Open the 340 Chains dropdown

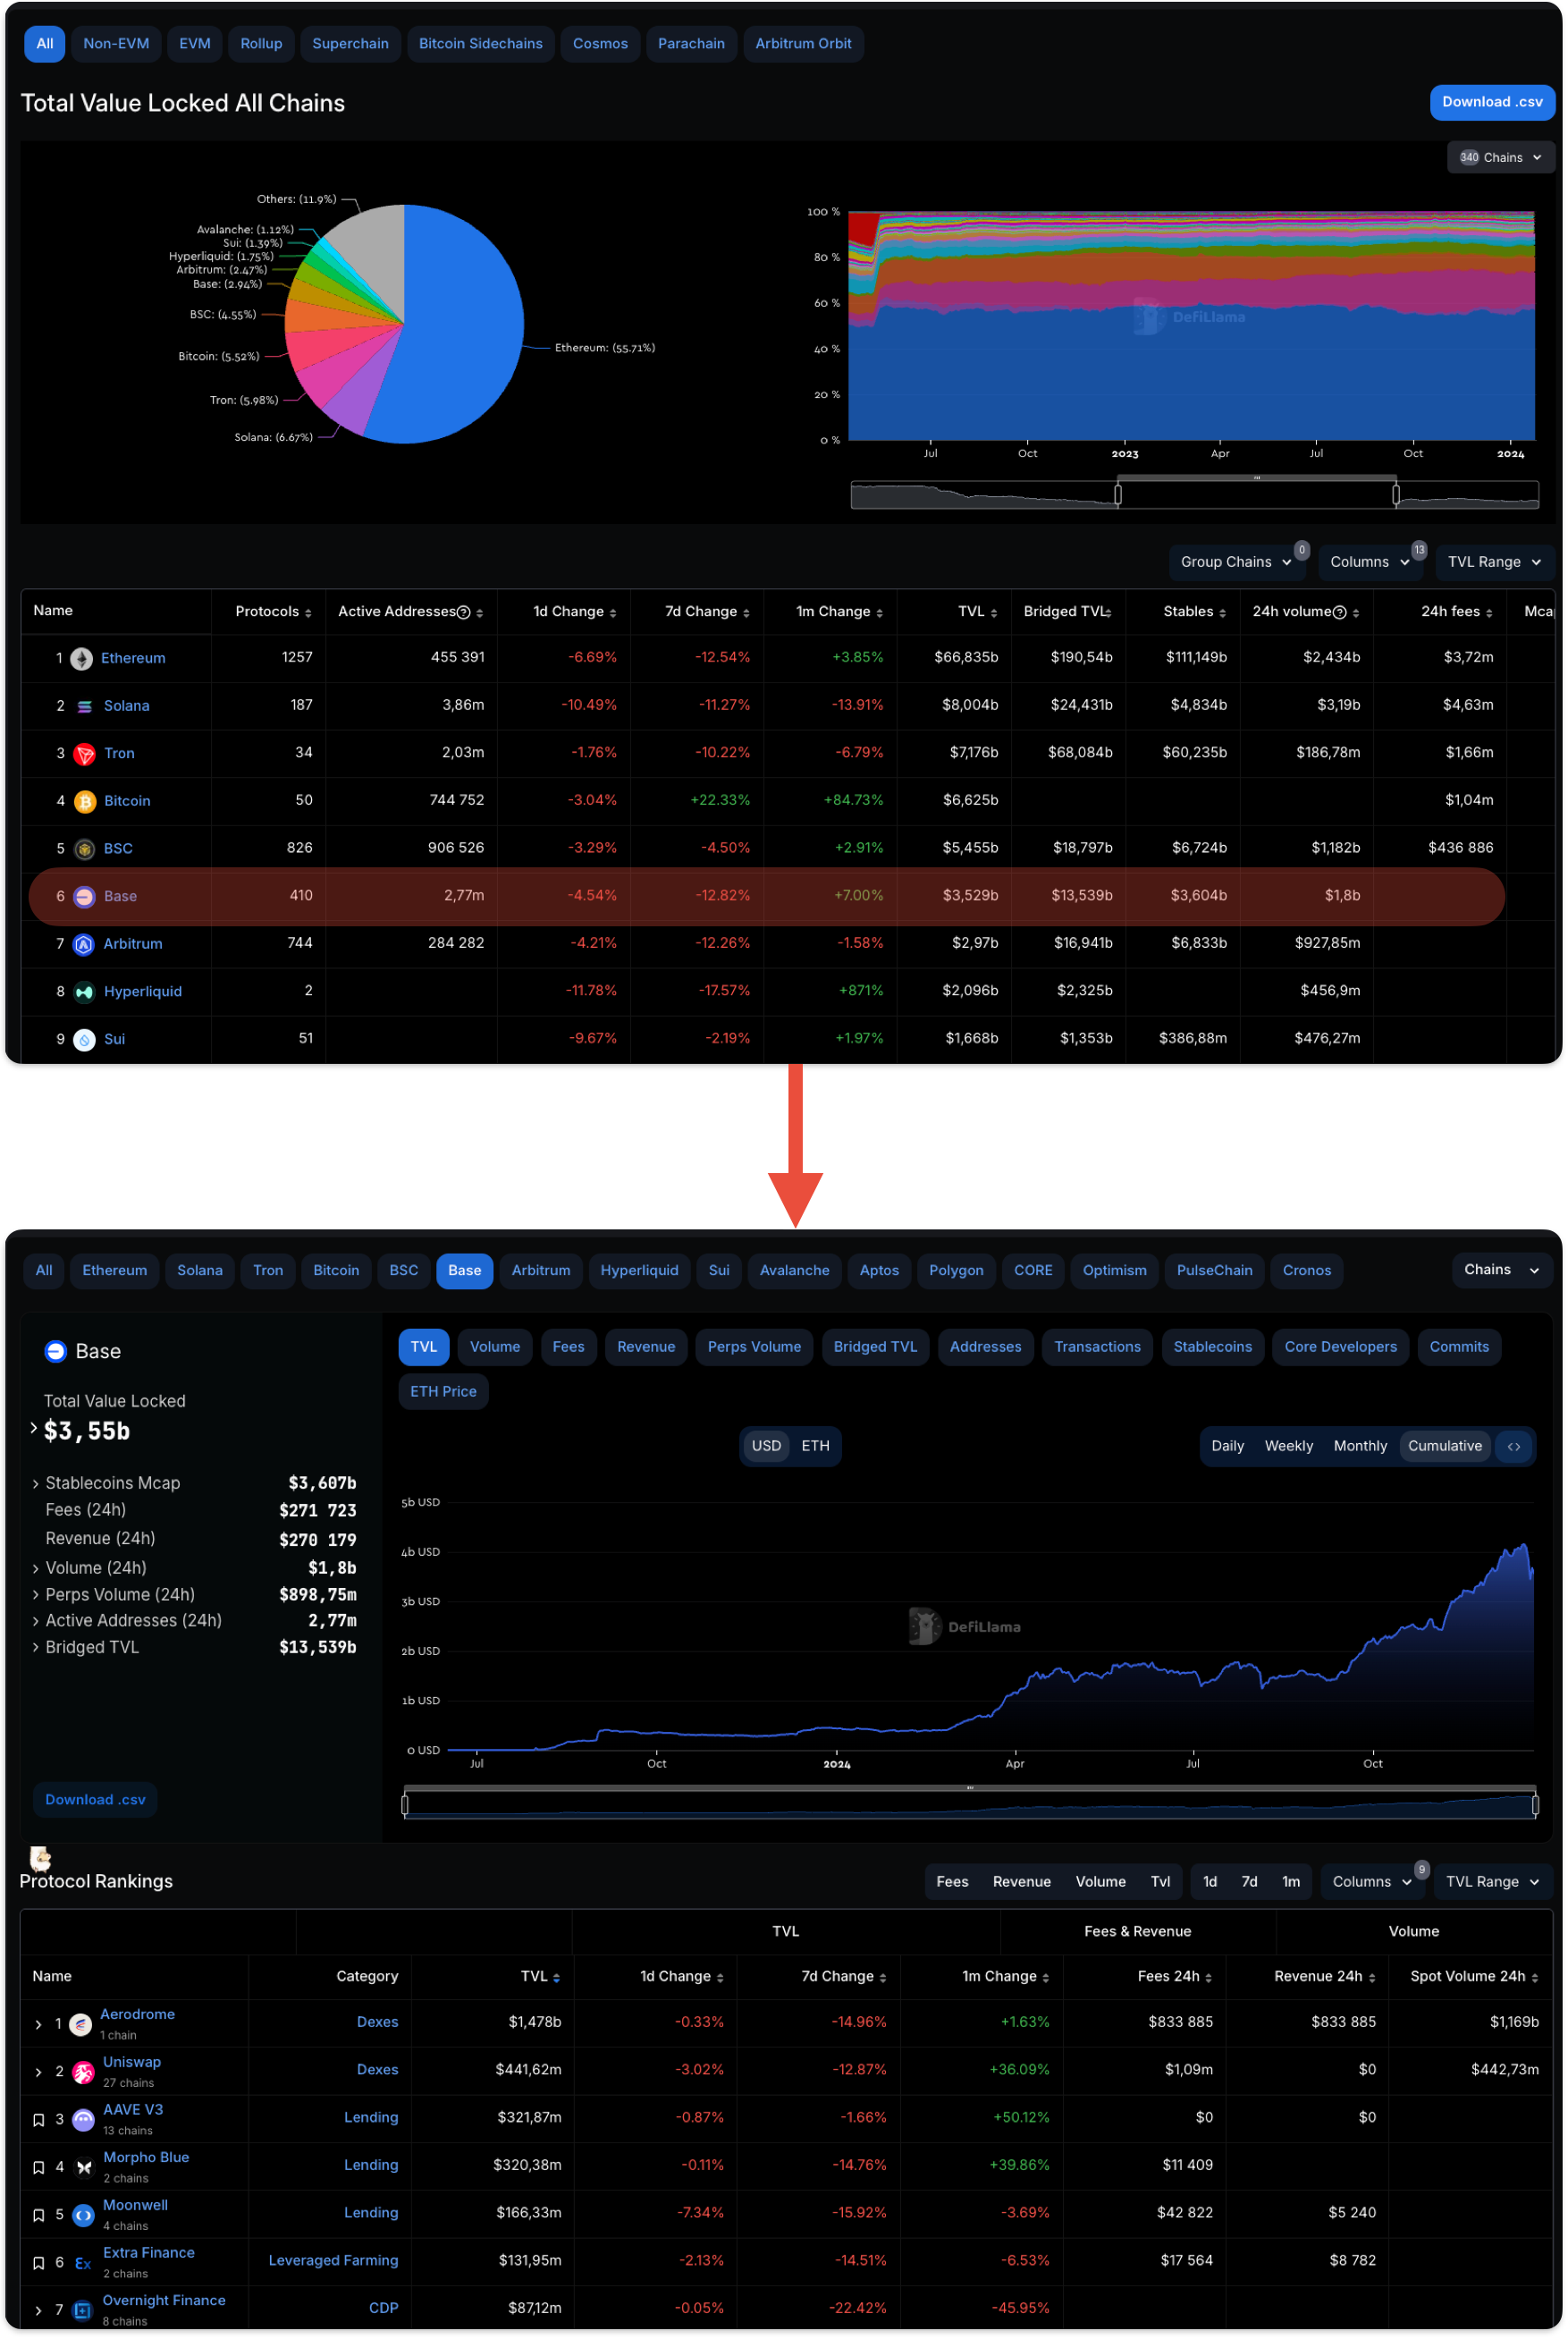[x=1500, y=157]
